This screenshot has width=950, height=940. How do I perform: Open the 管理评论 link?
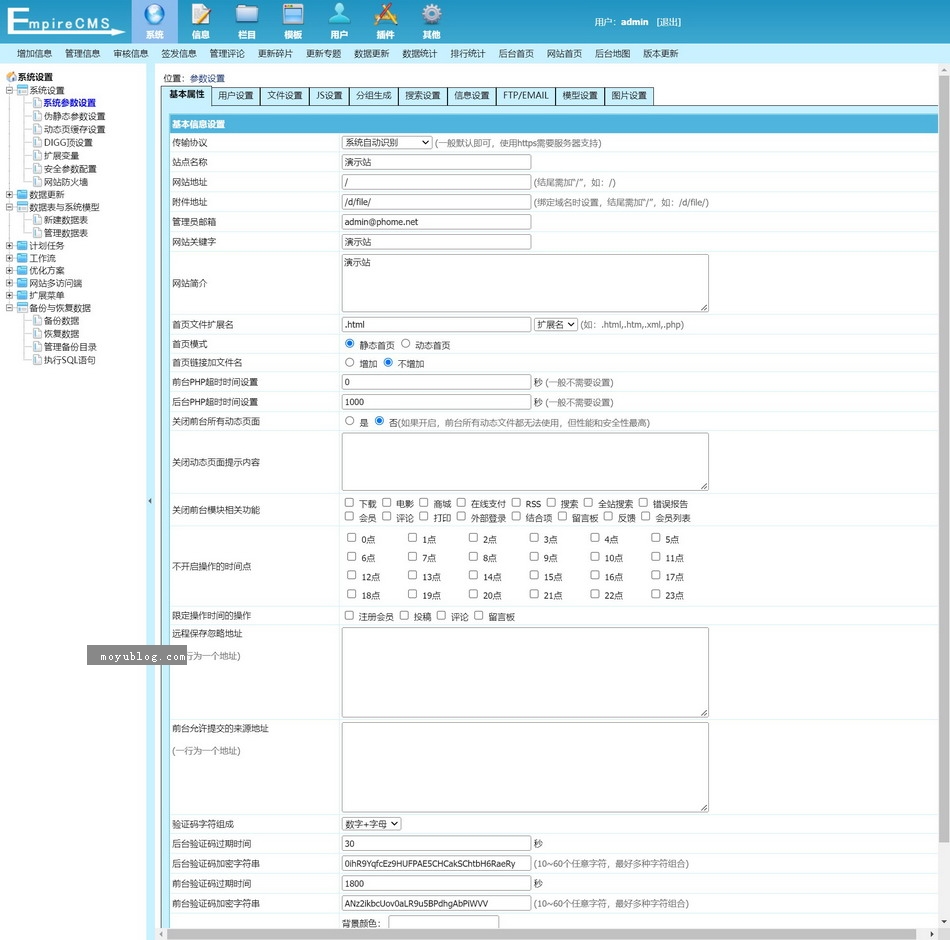click(x=227, y=53)
